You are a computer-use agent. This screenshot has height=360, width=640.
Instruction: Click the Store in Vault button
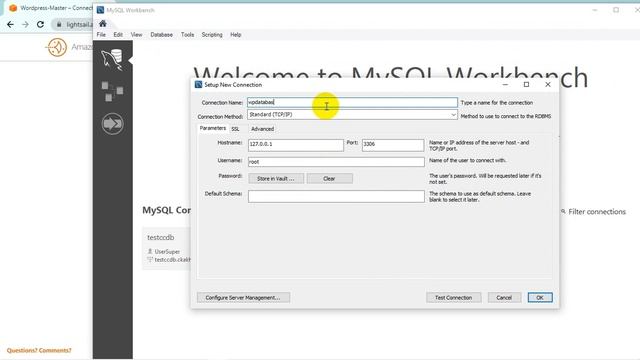(x=276, y=179)
